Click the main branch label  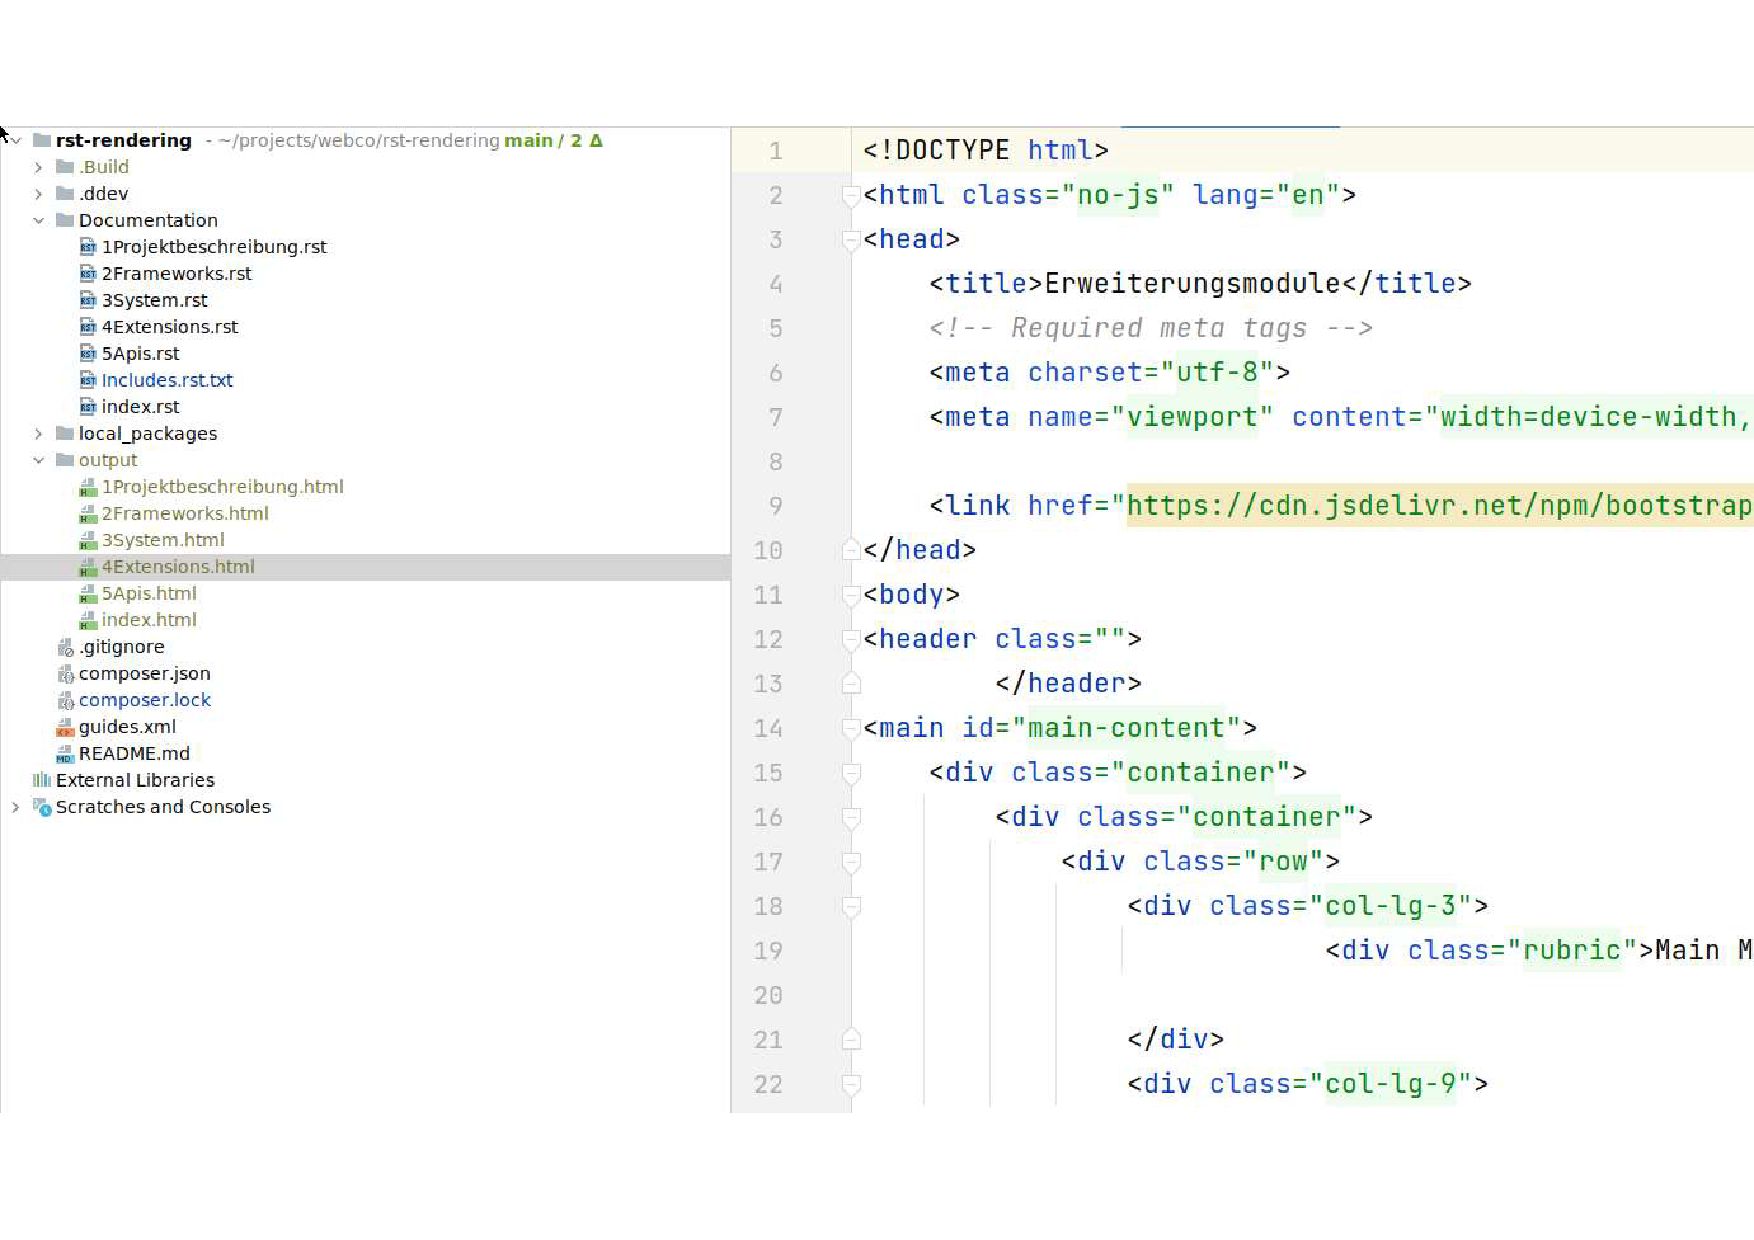coord(528,141)
